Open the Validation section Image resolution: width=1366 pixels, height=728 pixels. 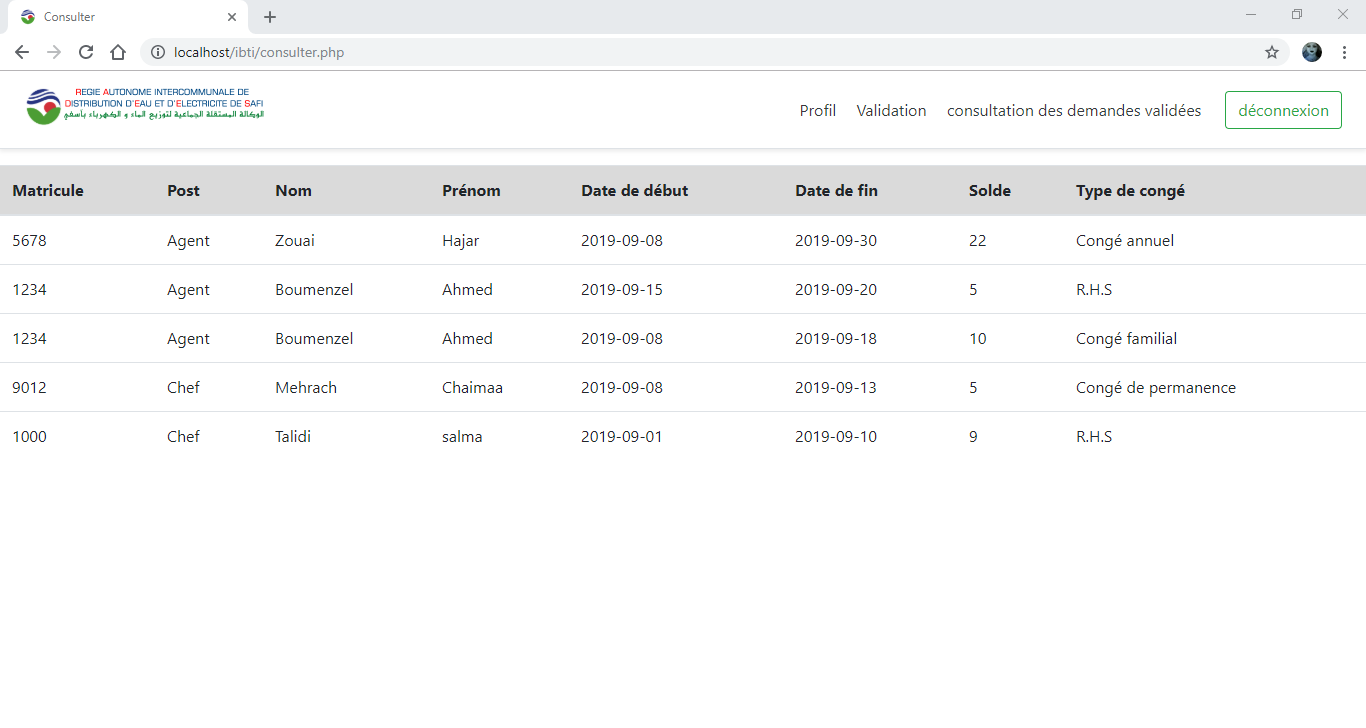coord(891,110)
